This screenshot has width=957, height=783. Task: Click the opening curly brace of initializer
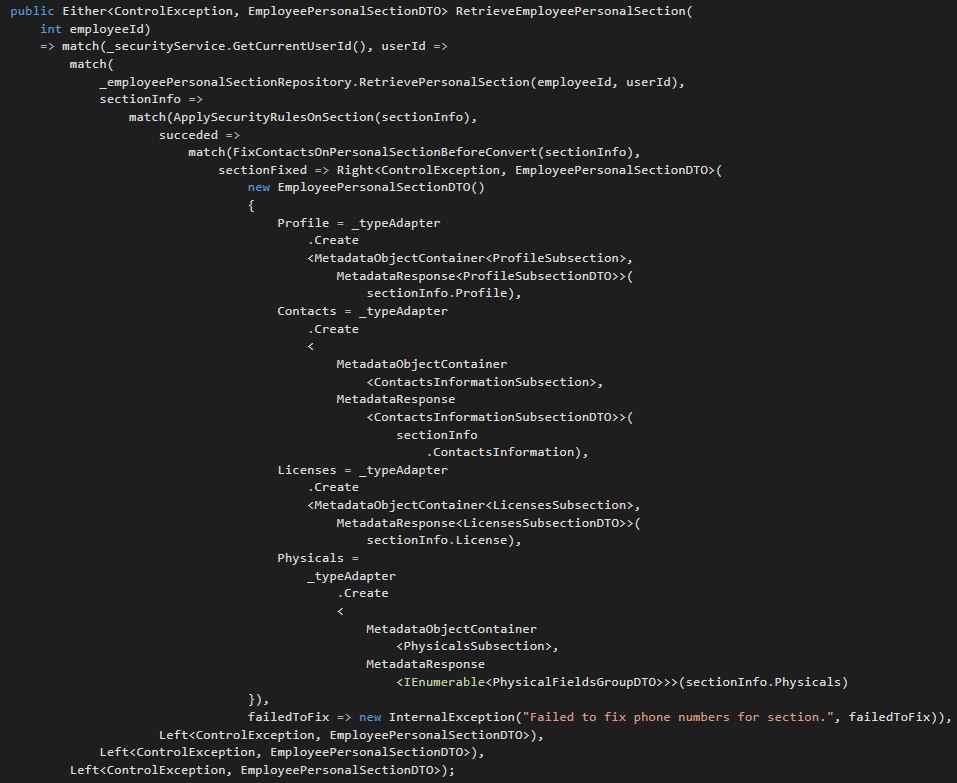[x=251, y=205]
